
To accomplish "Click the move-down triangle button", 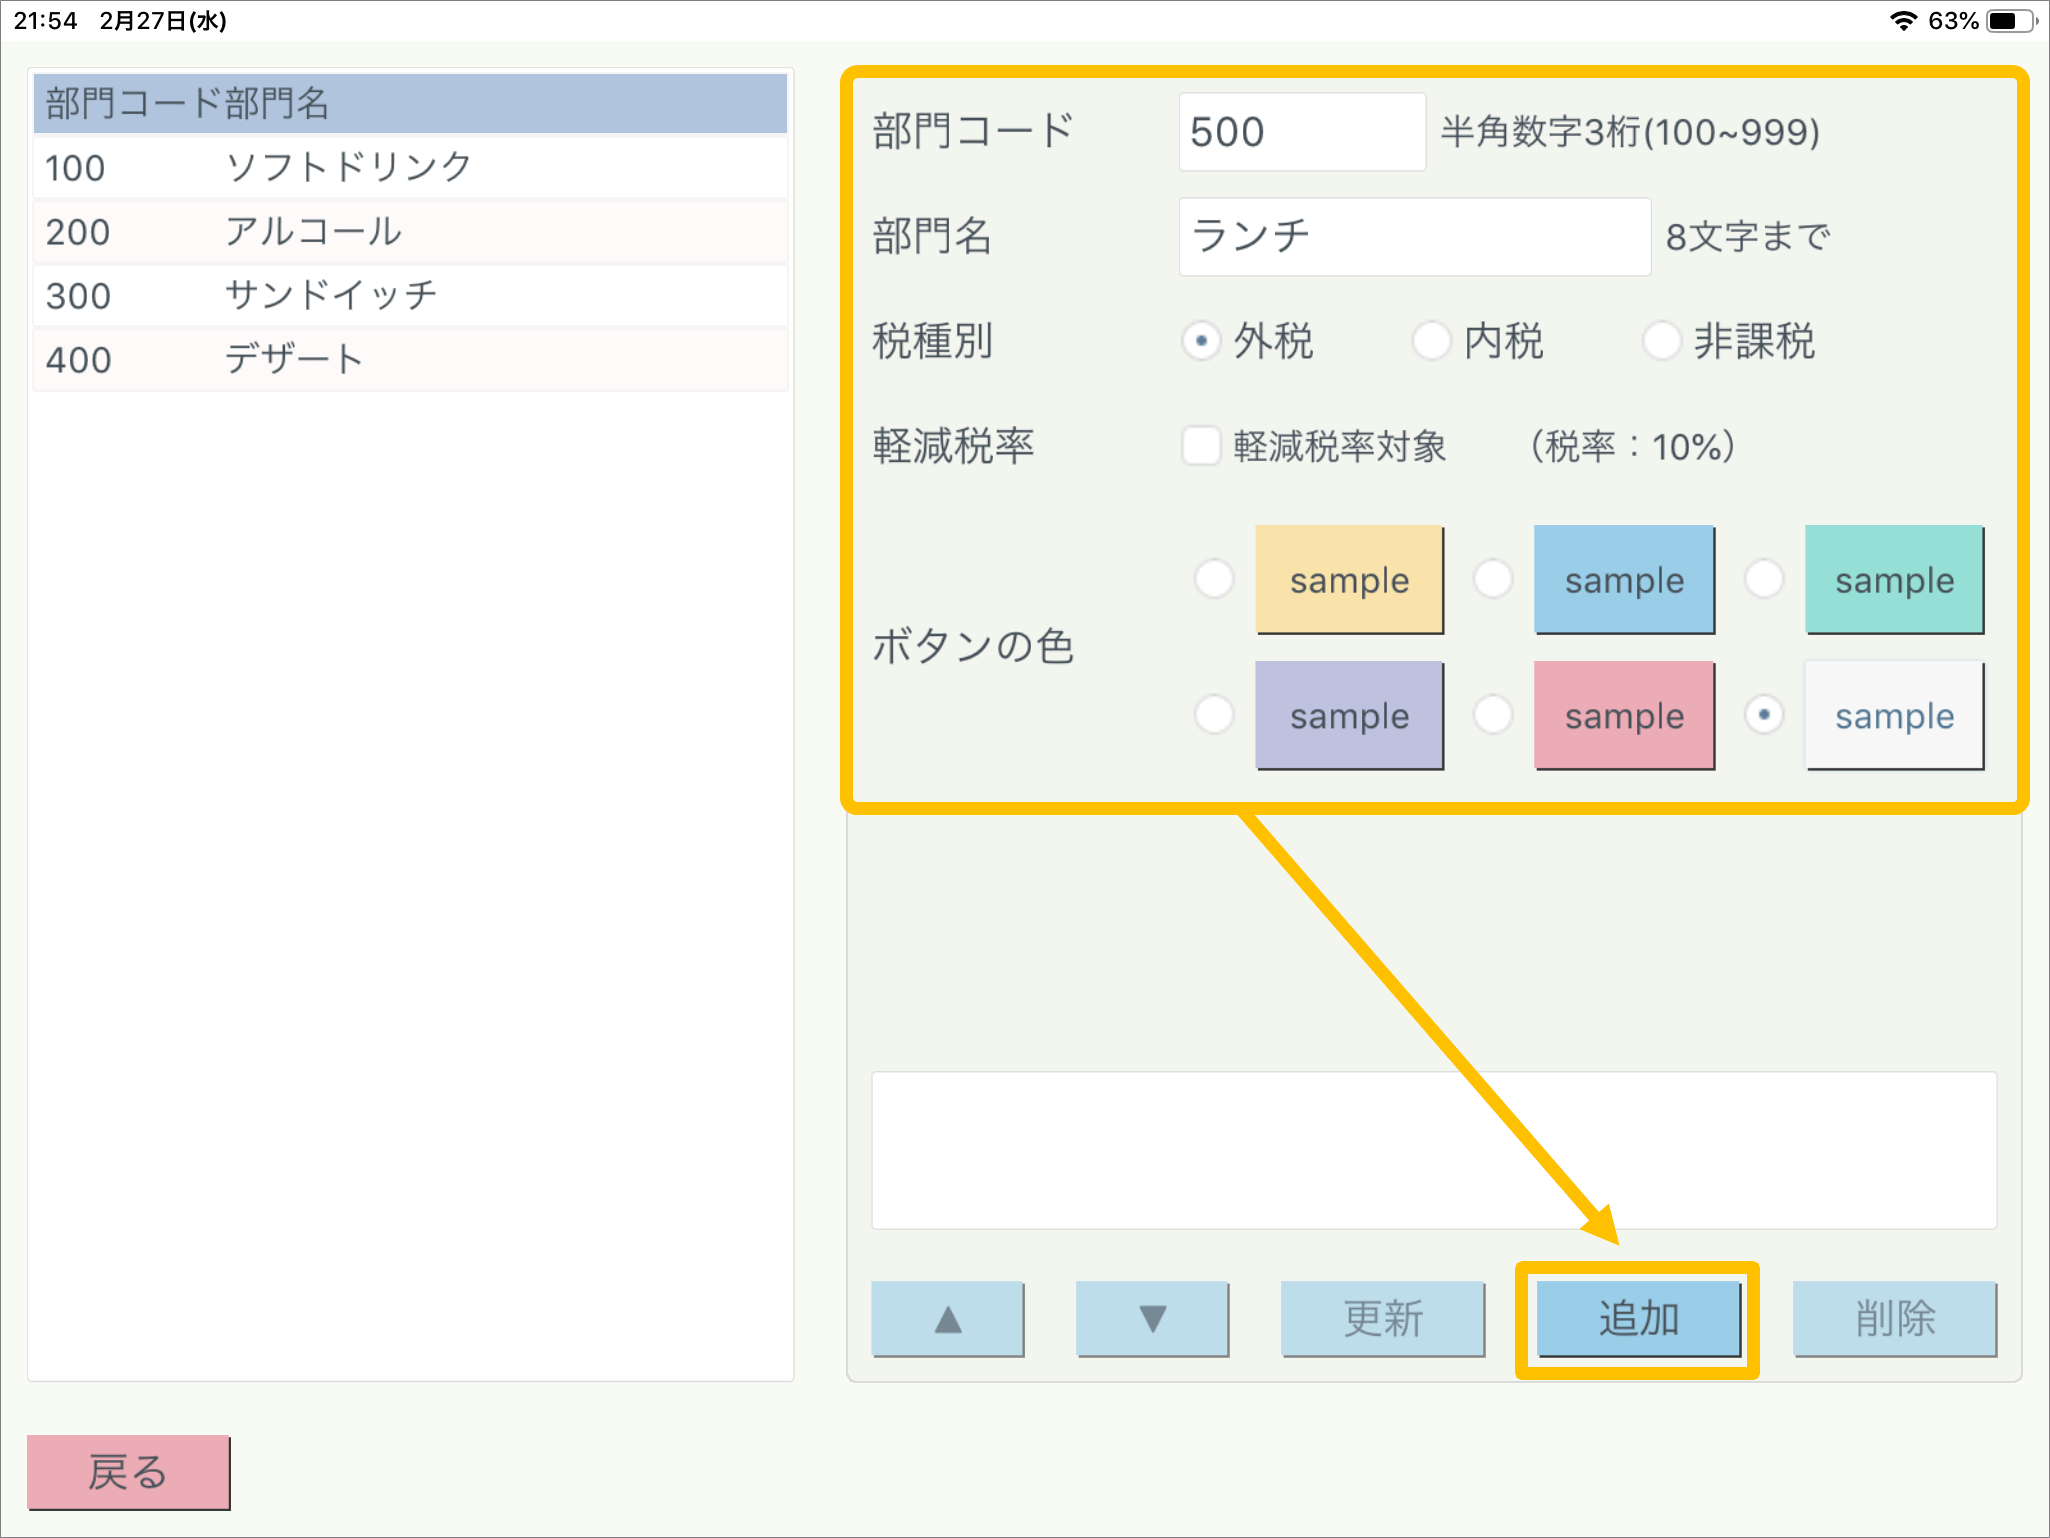I will coord(1152,1319).
